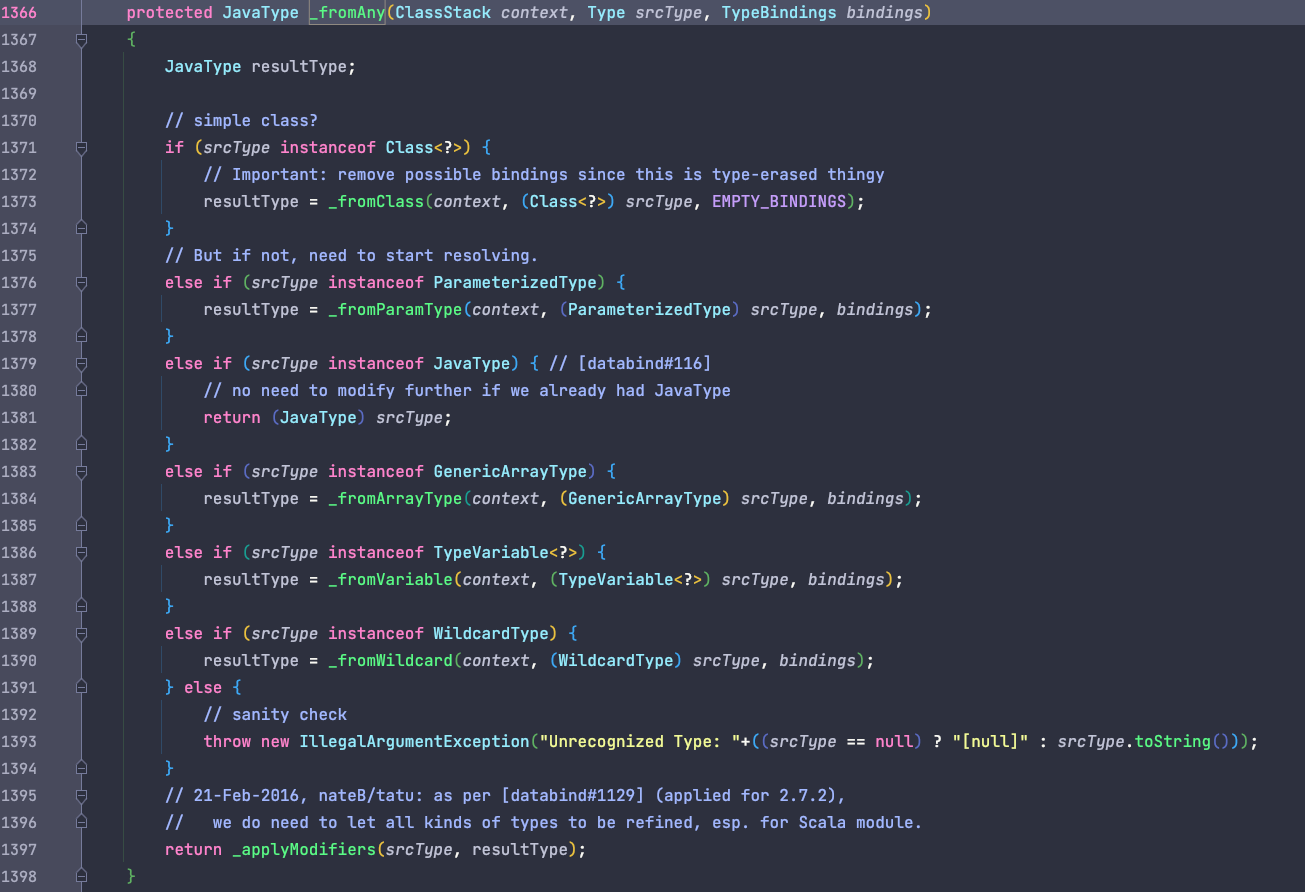Collapse the JavaType branch fold at 1379
This screenshot has height=892, width=1305.
click(x=82, y=363)
